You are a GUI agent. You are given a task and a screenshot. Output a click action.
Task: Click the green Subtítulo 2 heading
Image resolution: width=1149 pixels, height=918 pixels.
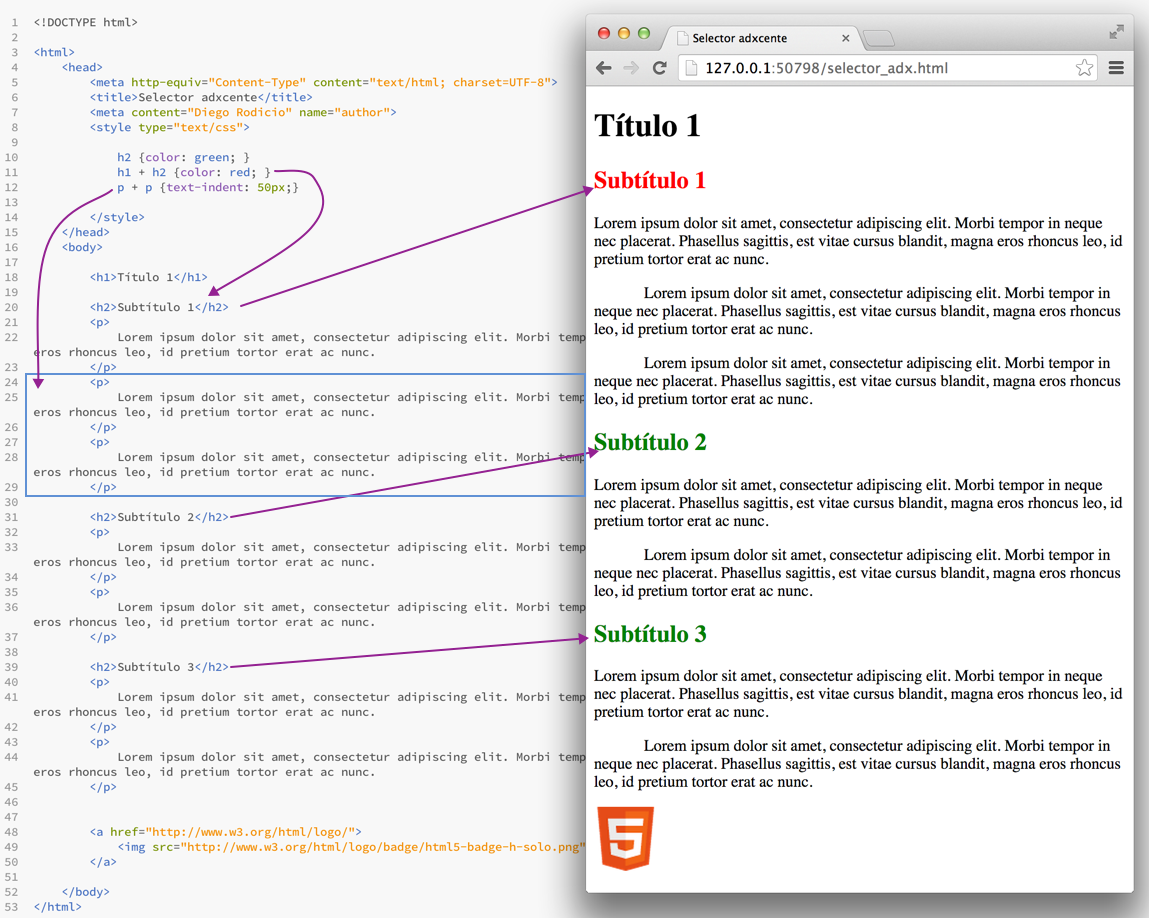pos(650,442)
